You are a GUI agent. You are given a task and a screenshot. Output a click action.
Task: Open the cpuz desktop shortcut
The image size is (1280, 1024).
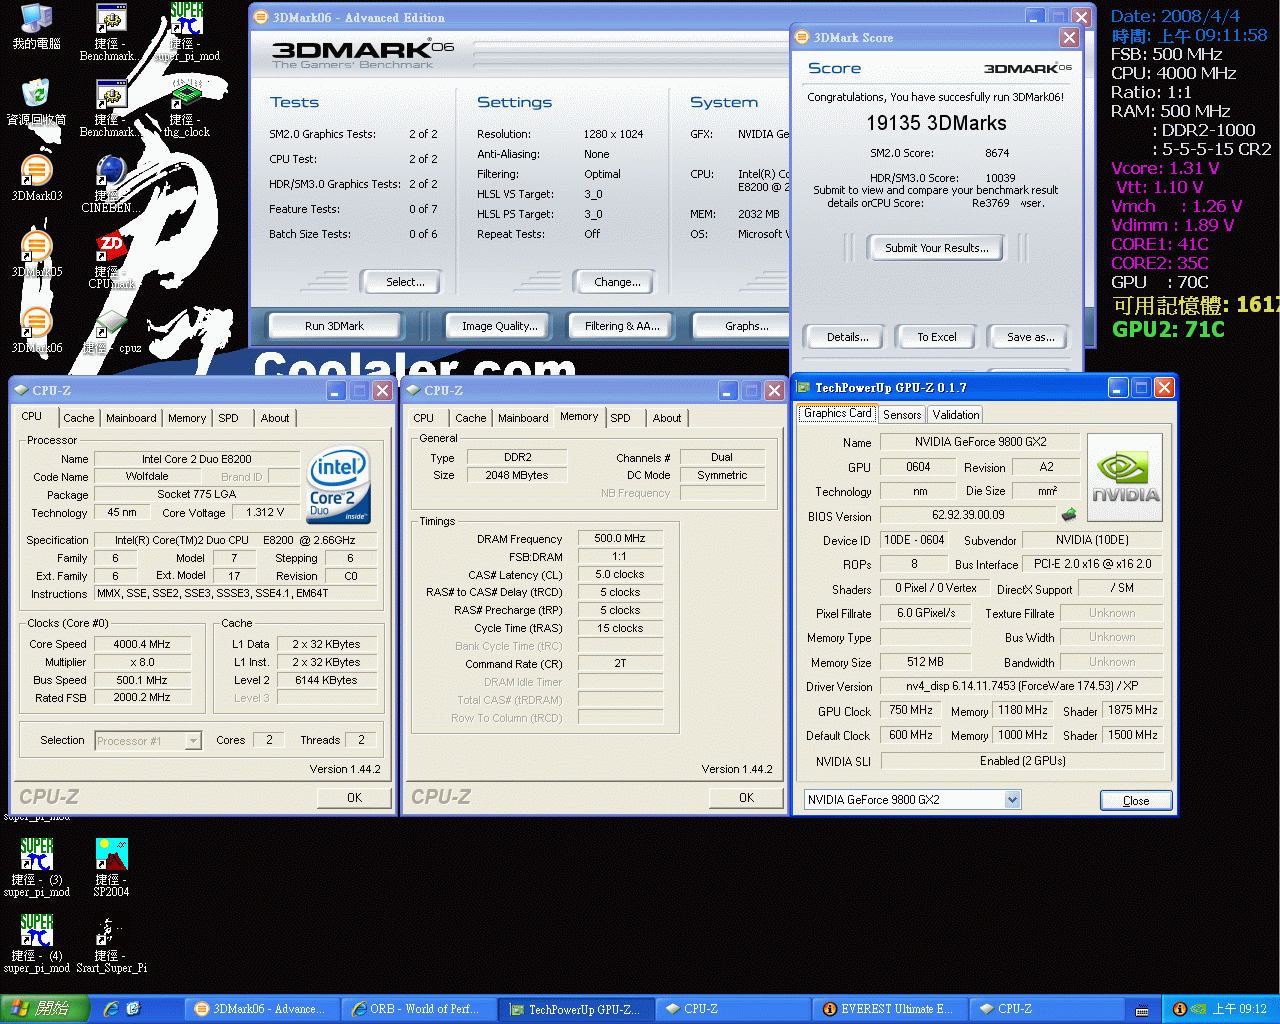tap(110, 330)
